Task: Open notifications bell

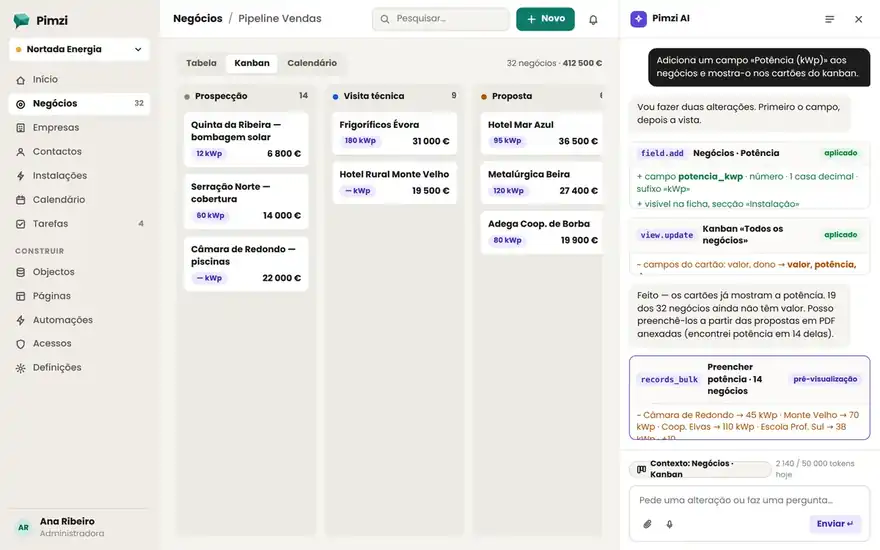Action: pos(593,20)
